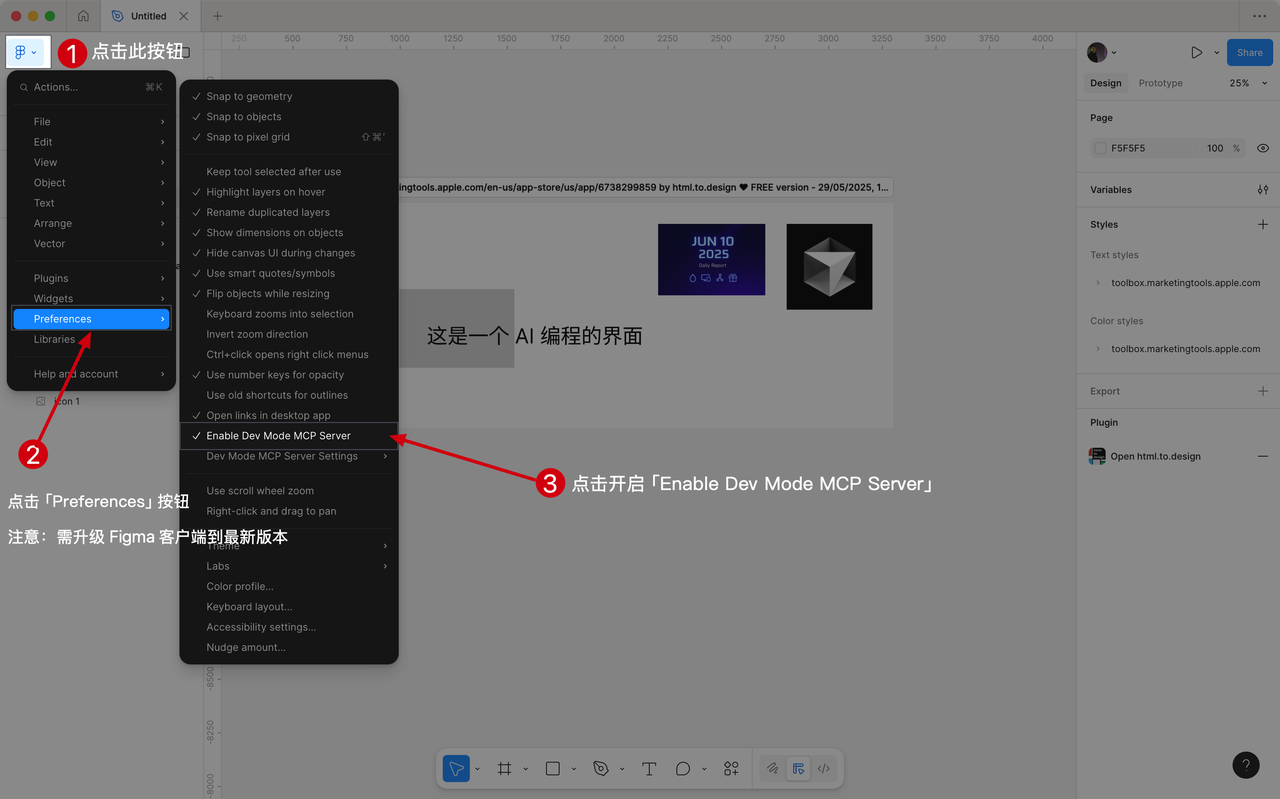
Task: Open the File menu
Action: (91, 122)
